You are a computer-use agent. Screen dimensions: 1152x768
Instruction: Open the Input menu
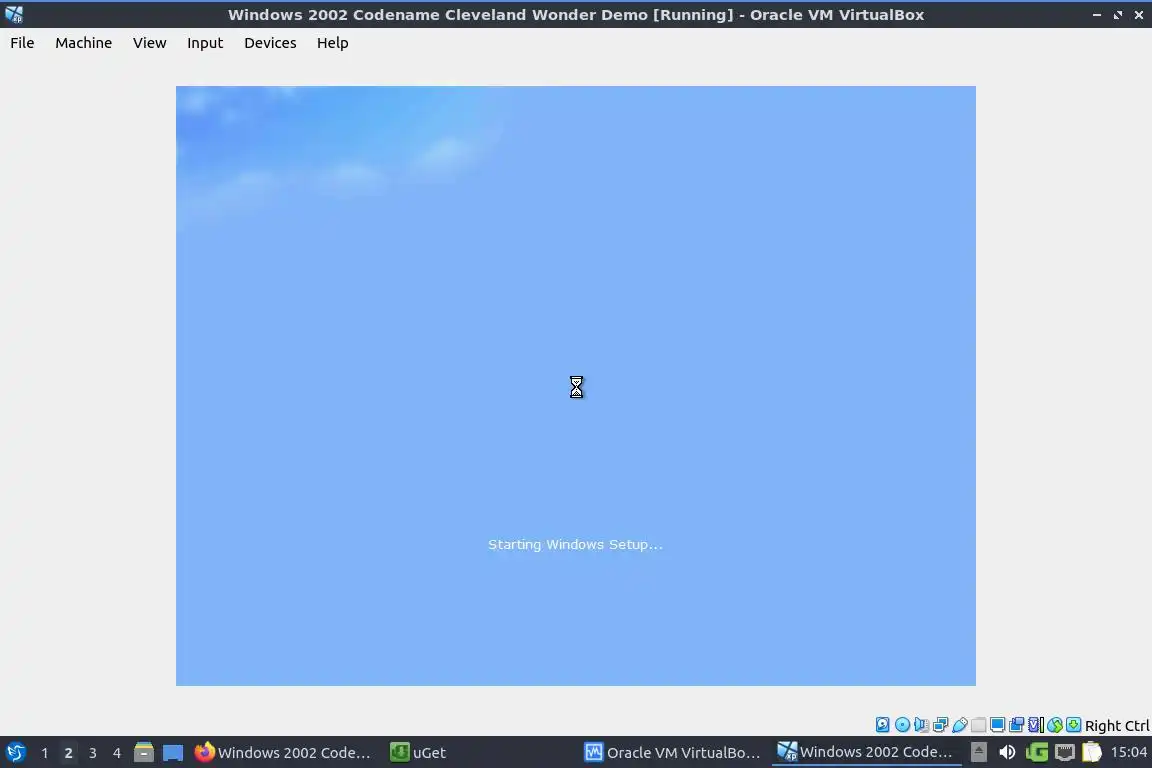205,43
